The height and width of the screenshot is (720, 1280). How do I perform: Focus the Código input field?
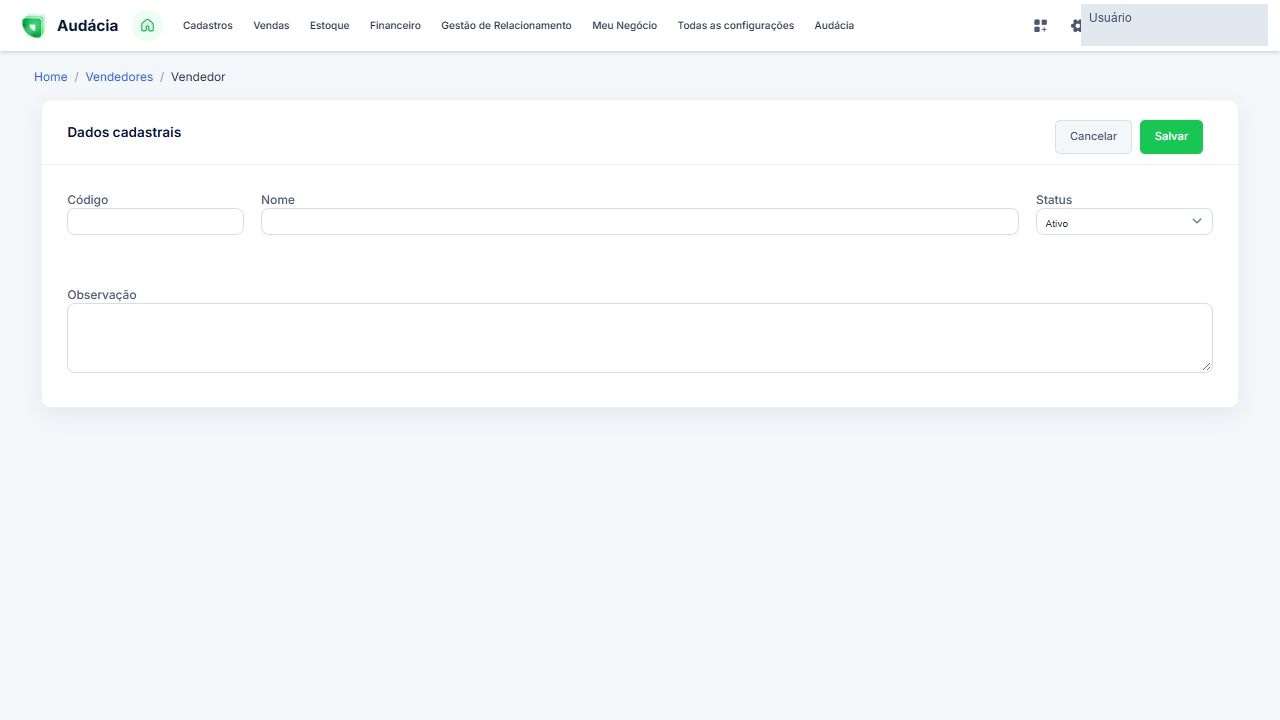pos(155,222)
